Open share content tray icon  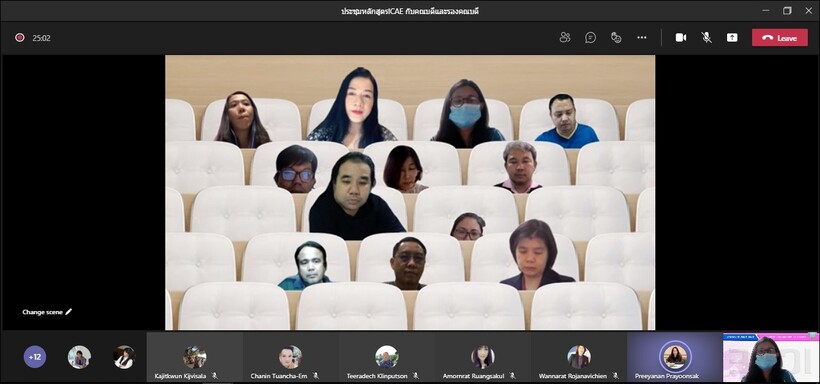(732, 38)
